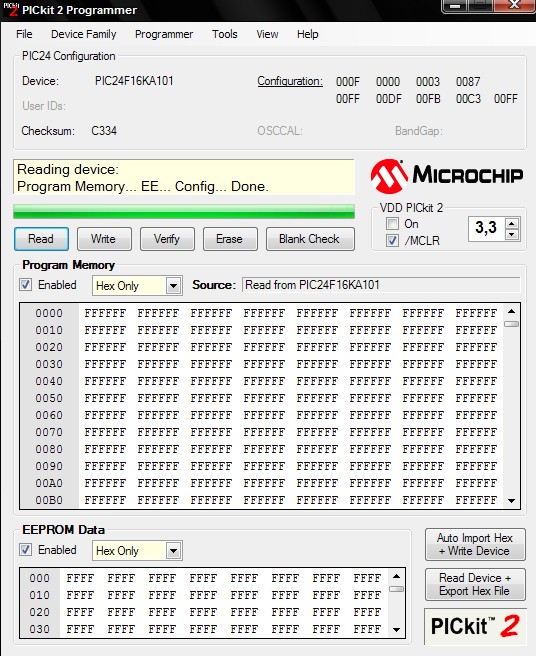Viewport: 536px width, 656px height.
Task: Click configuration word 00C3
Action: [x=468, y=99]
